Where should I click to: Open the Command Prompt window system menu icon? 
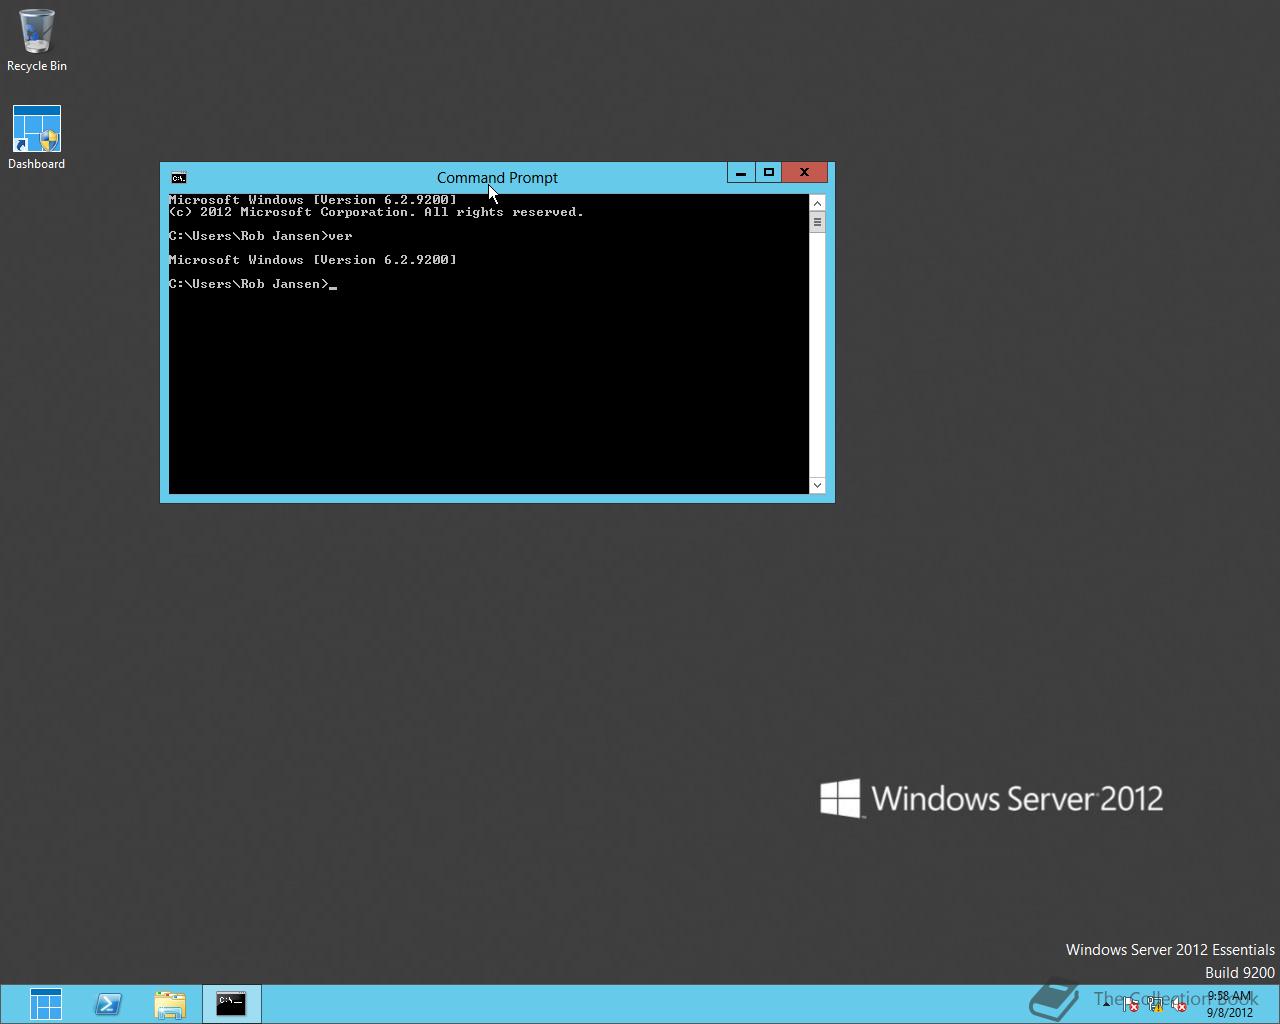pos(178,178)
